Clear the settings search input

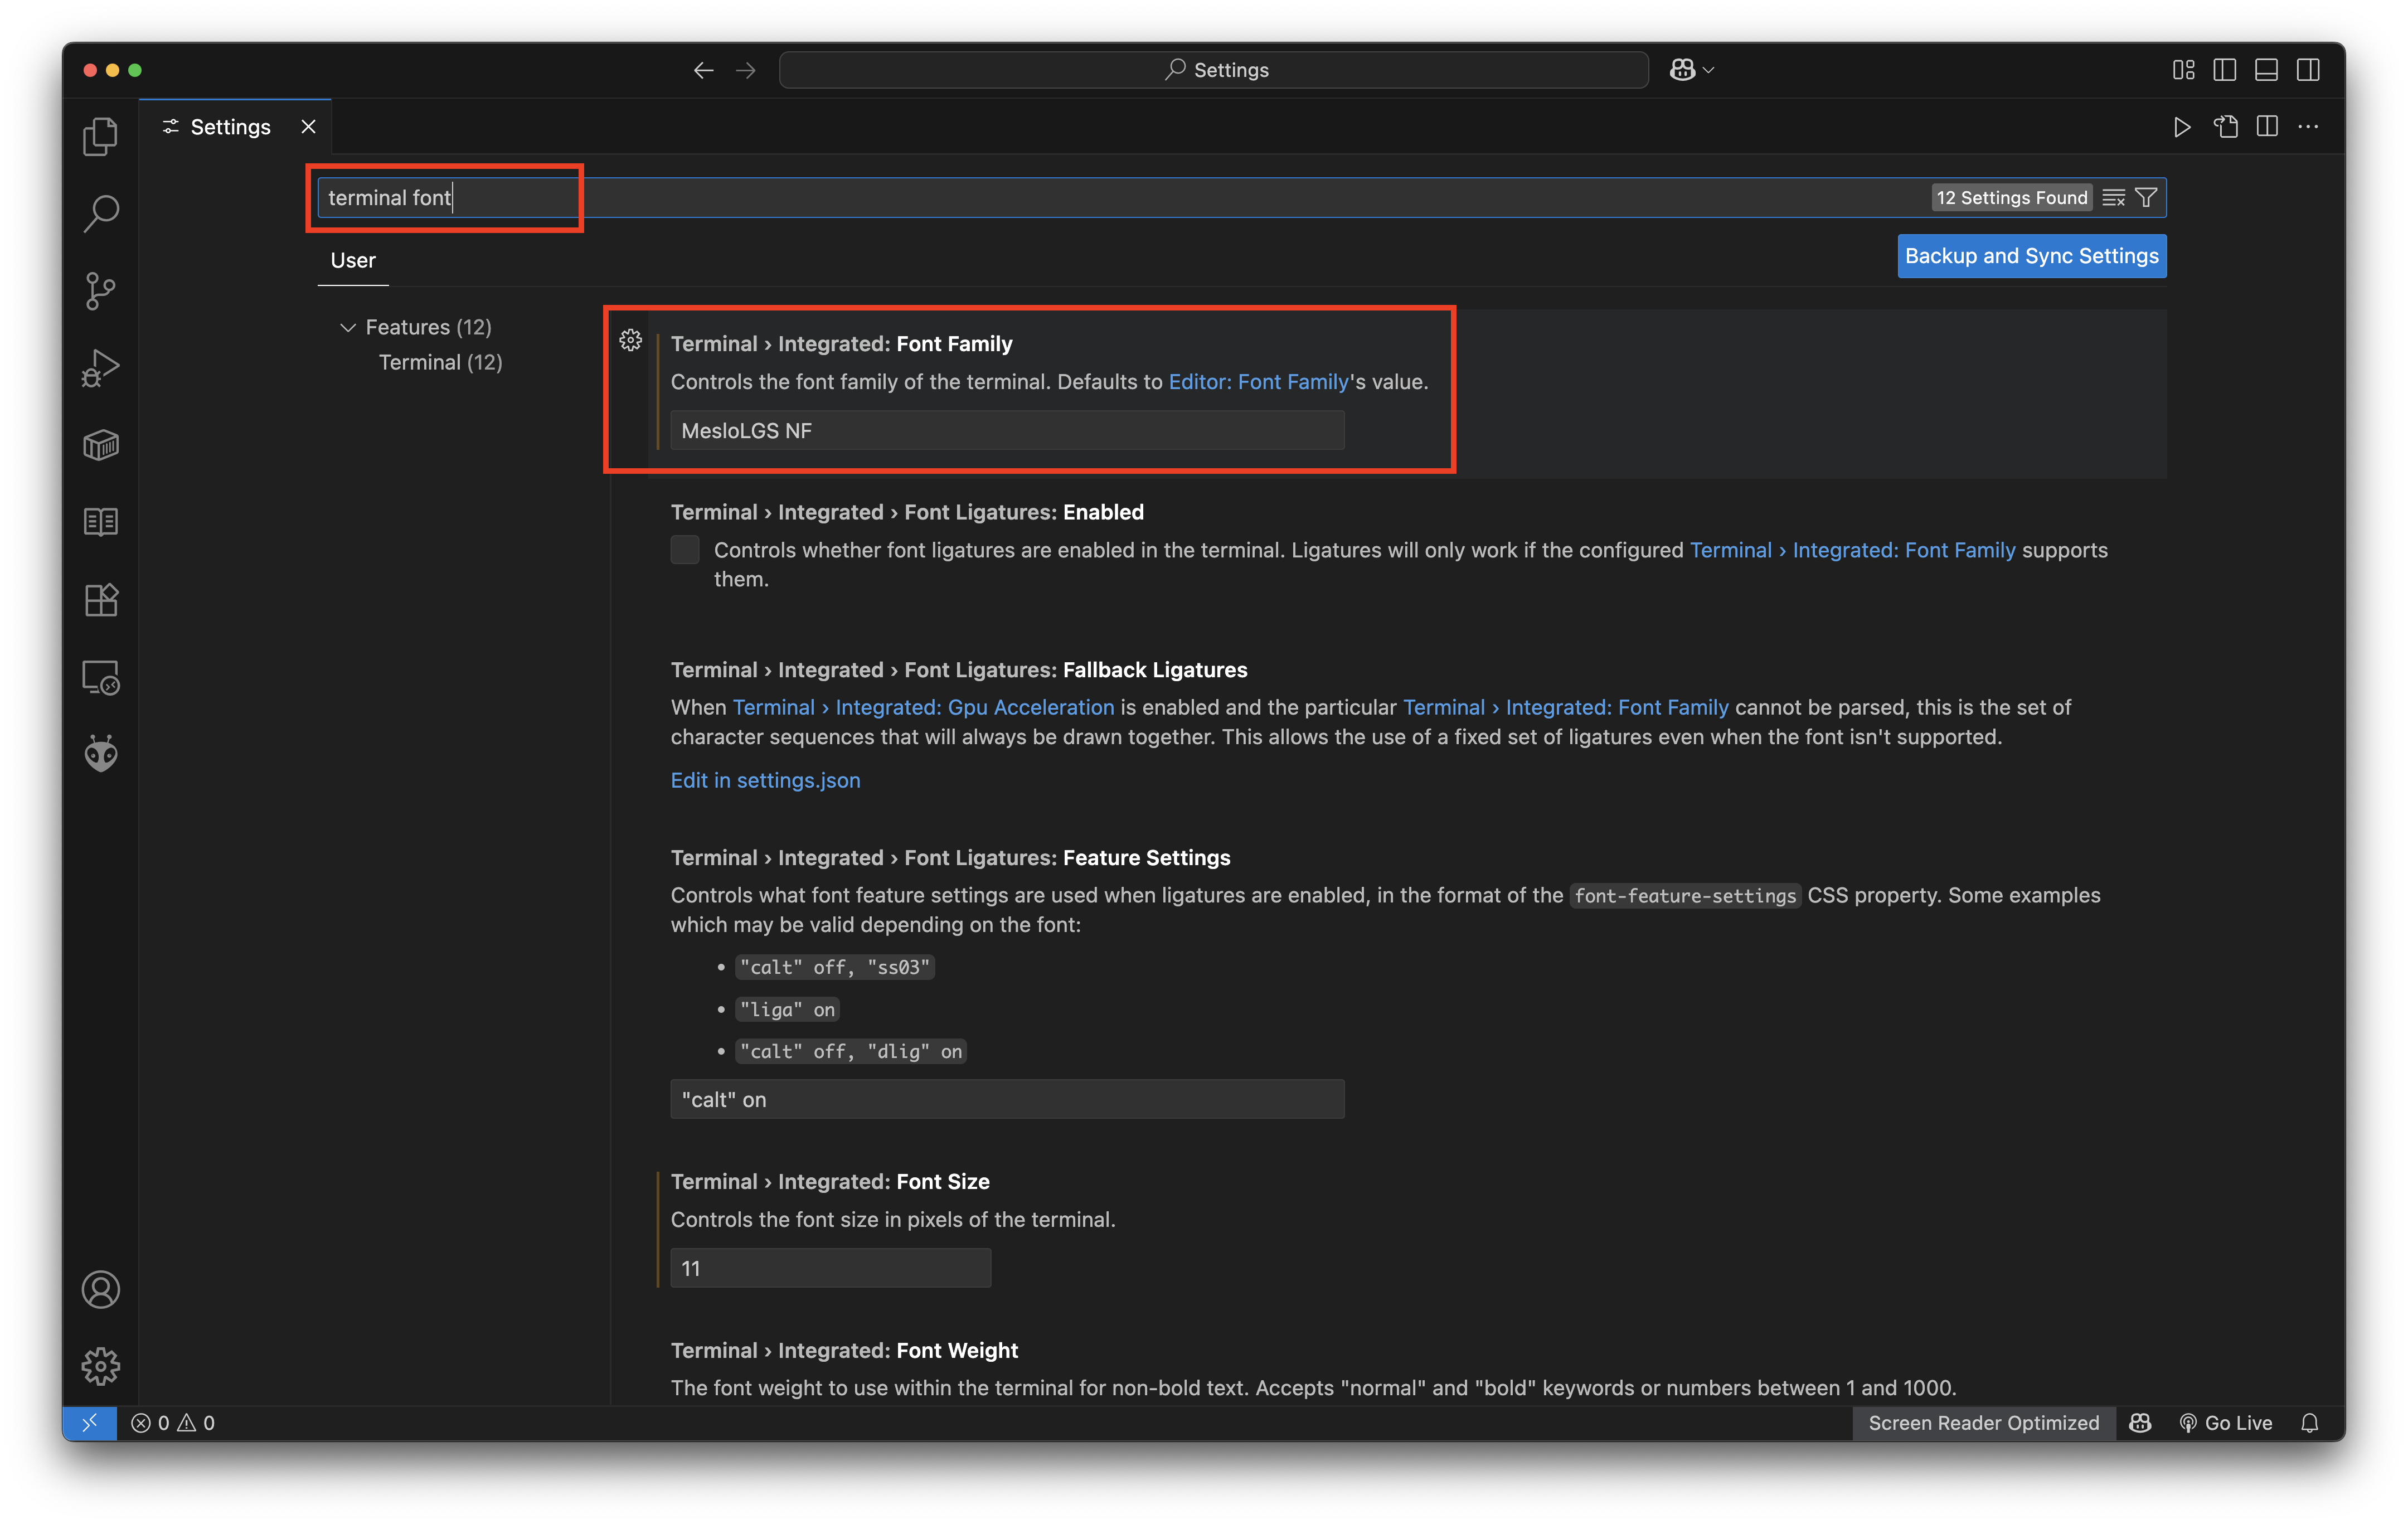click(2113, 198)
